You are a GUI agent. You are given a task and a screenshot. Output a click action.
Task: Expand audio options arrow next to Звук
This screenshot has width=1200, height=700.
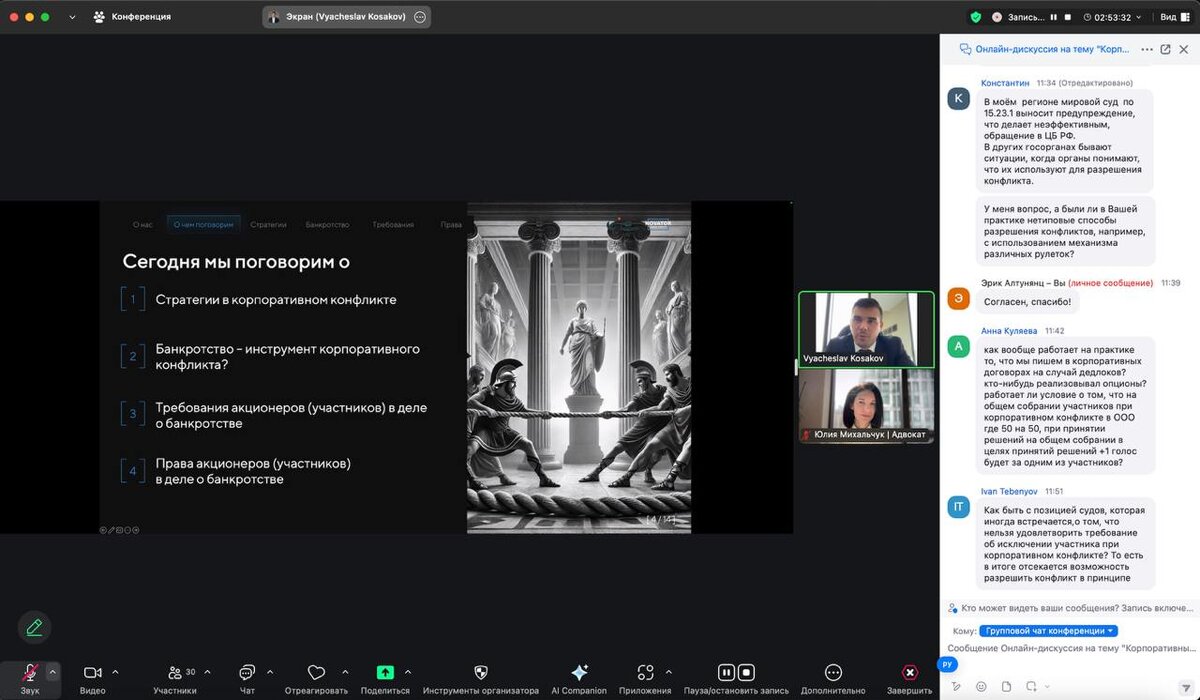pyautogui.click(x=53, y=671)
